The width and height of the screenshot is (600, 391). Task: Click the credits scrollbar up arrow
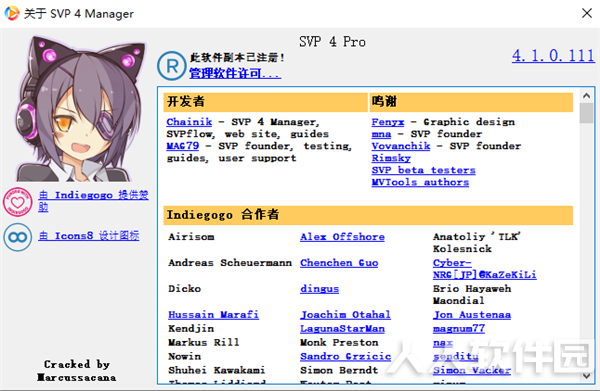pyautogui.click(x=587, y=95)
